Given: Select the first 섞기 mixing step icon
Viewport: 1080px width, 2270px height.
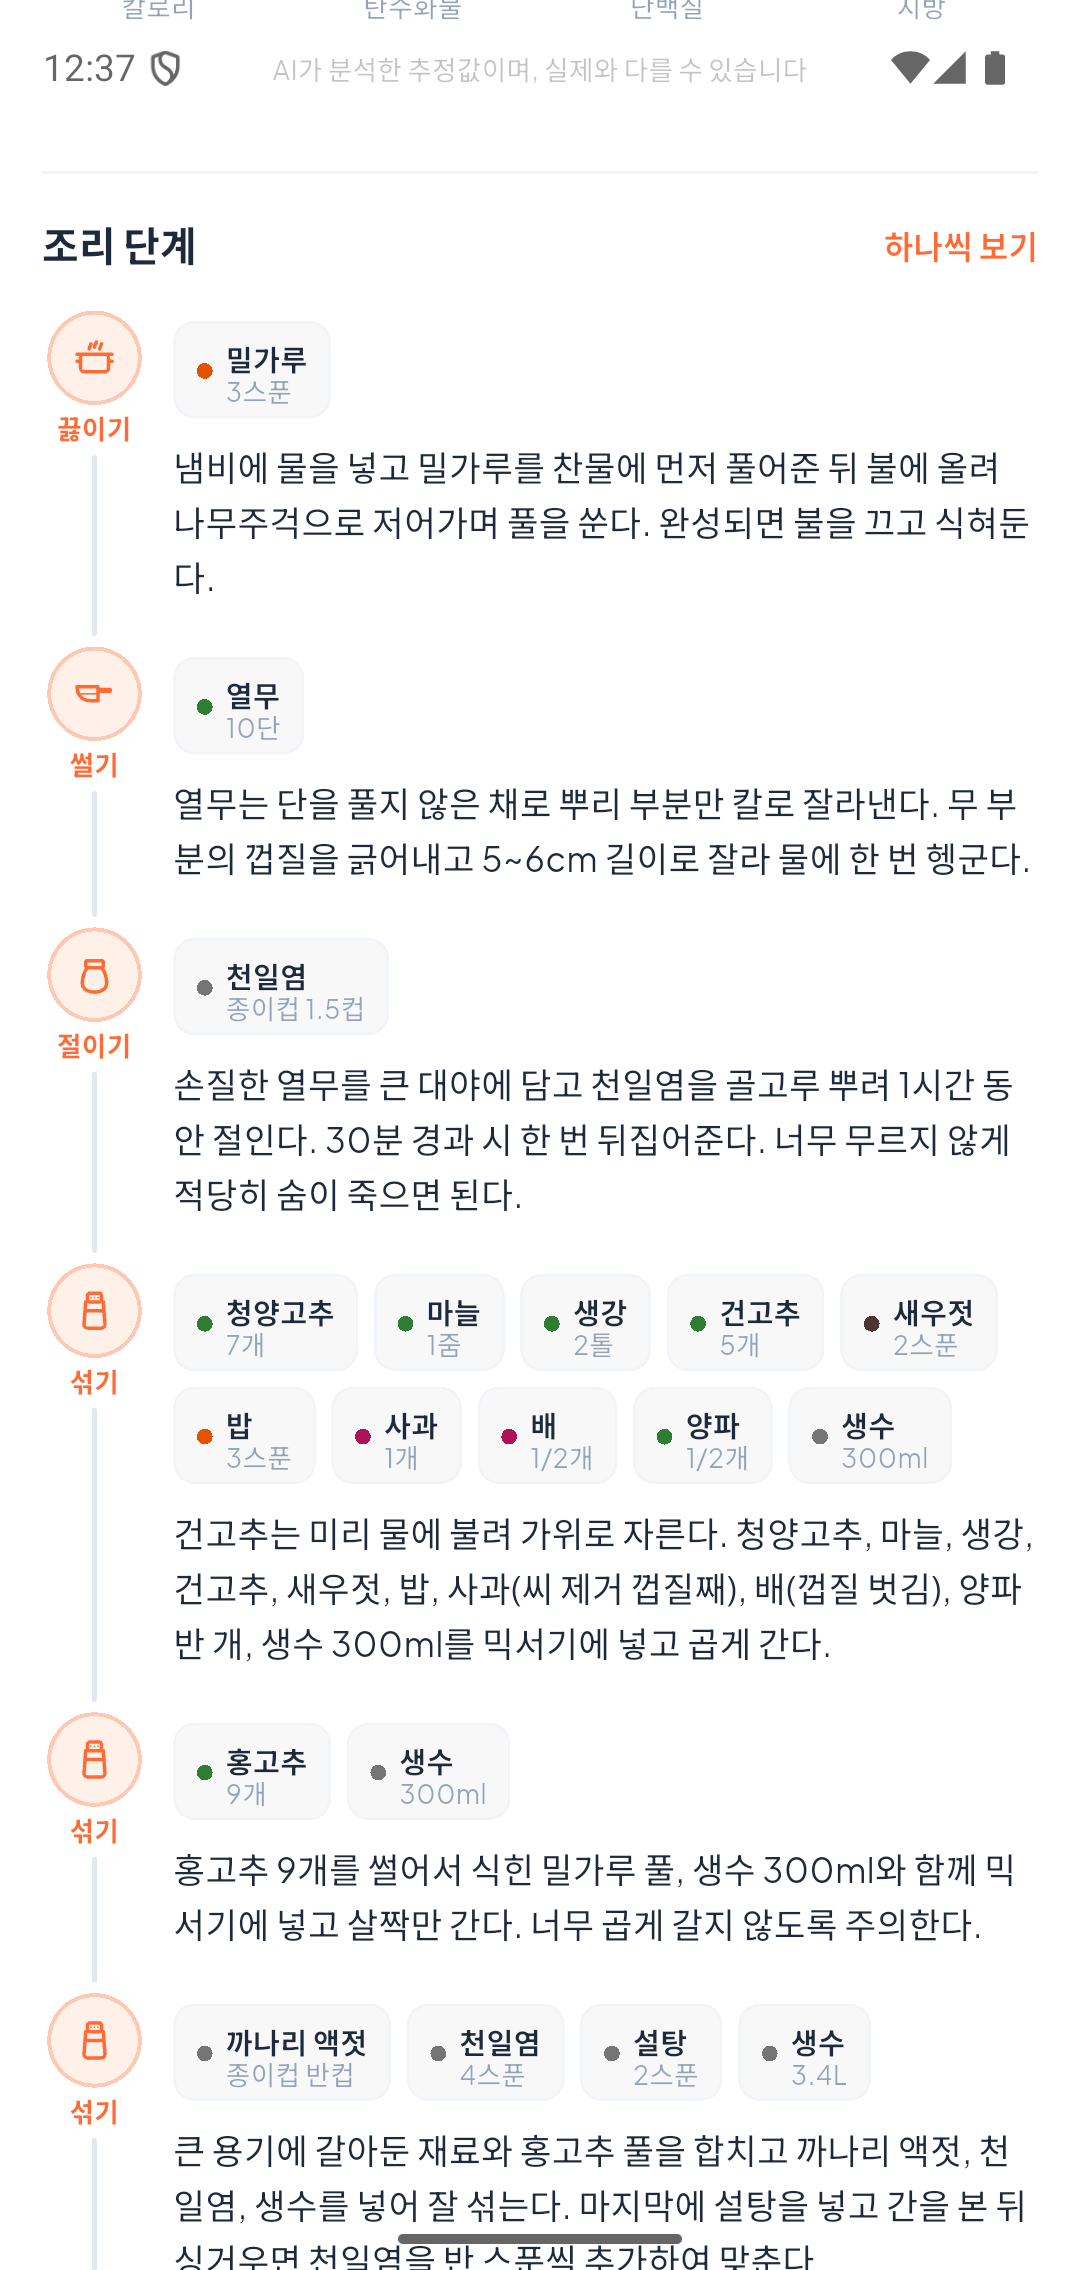Looking at the screenshot, I should (93, 1310).
